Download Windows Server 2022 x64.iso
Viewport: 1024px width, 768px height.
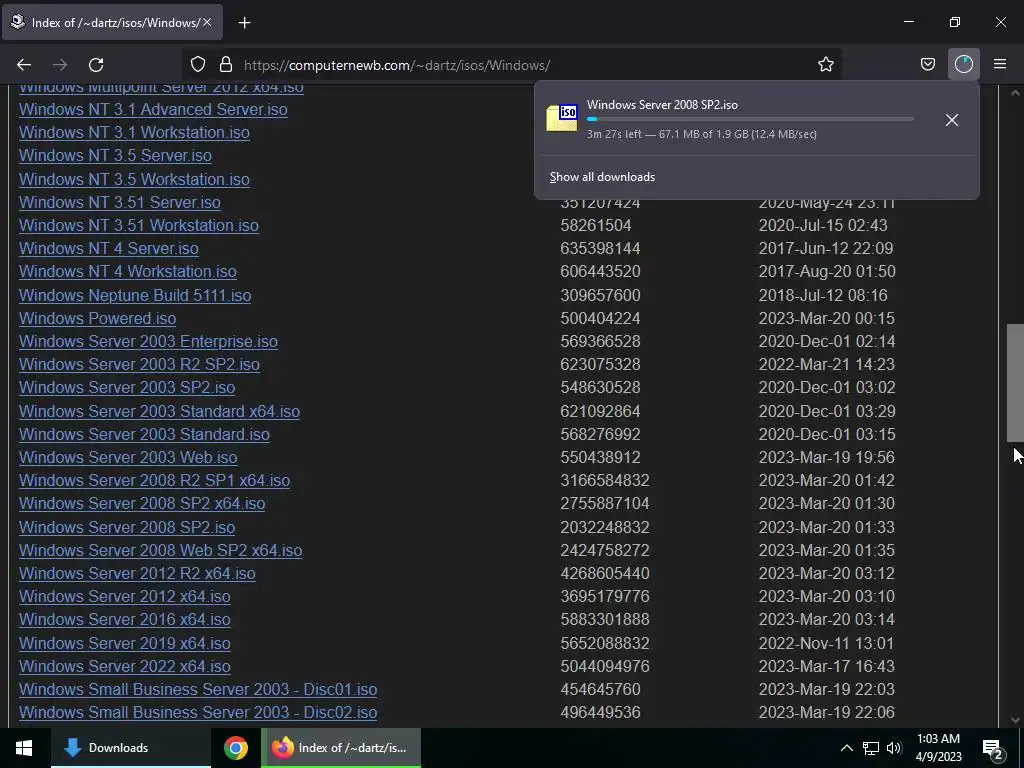tap(125, 666)
